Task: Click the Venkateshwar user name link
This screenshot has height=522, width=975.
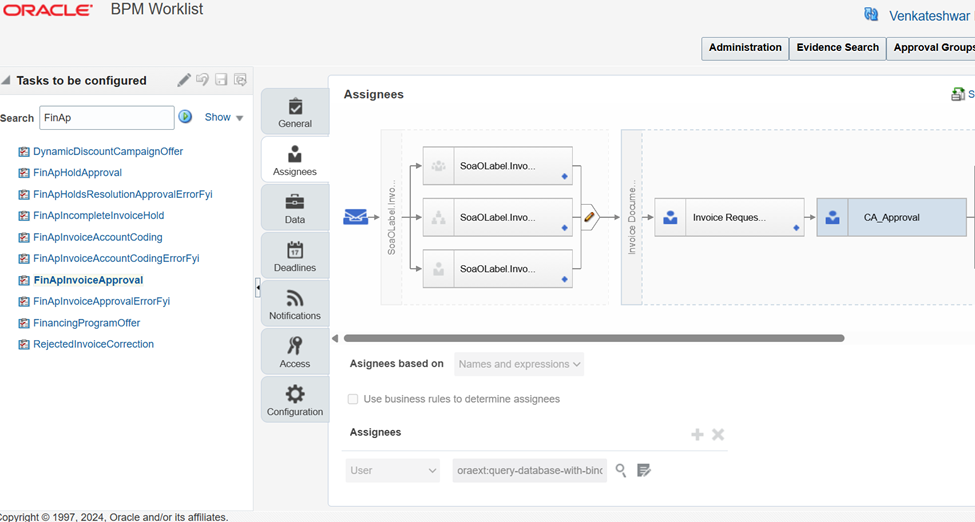Action: point(930,16)
